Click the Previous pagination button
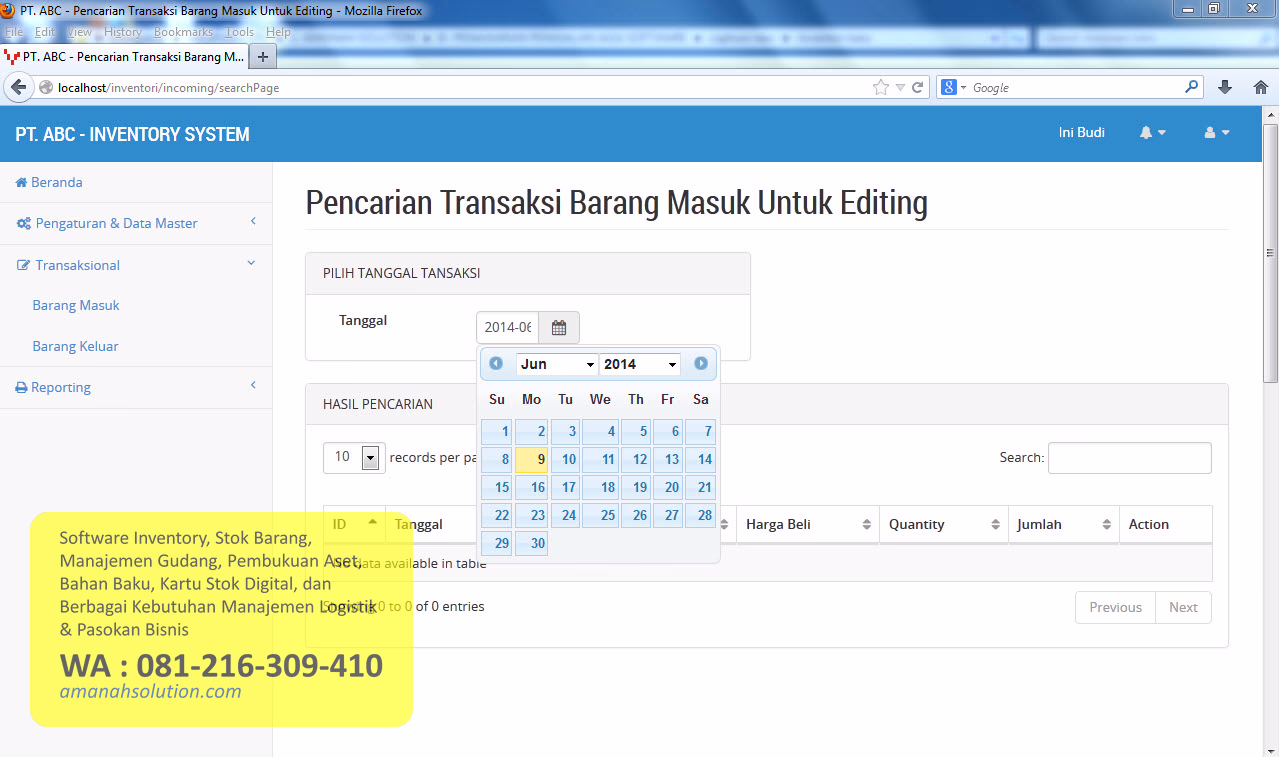 click(1115, 607)
